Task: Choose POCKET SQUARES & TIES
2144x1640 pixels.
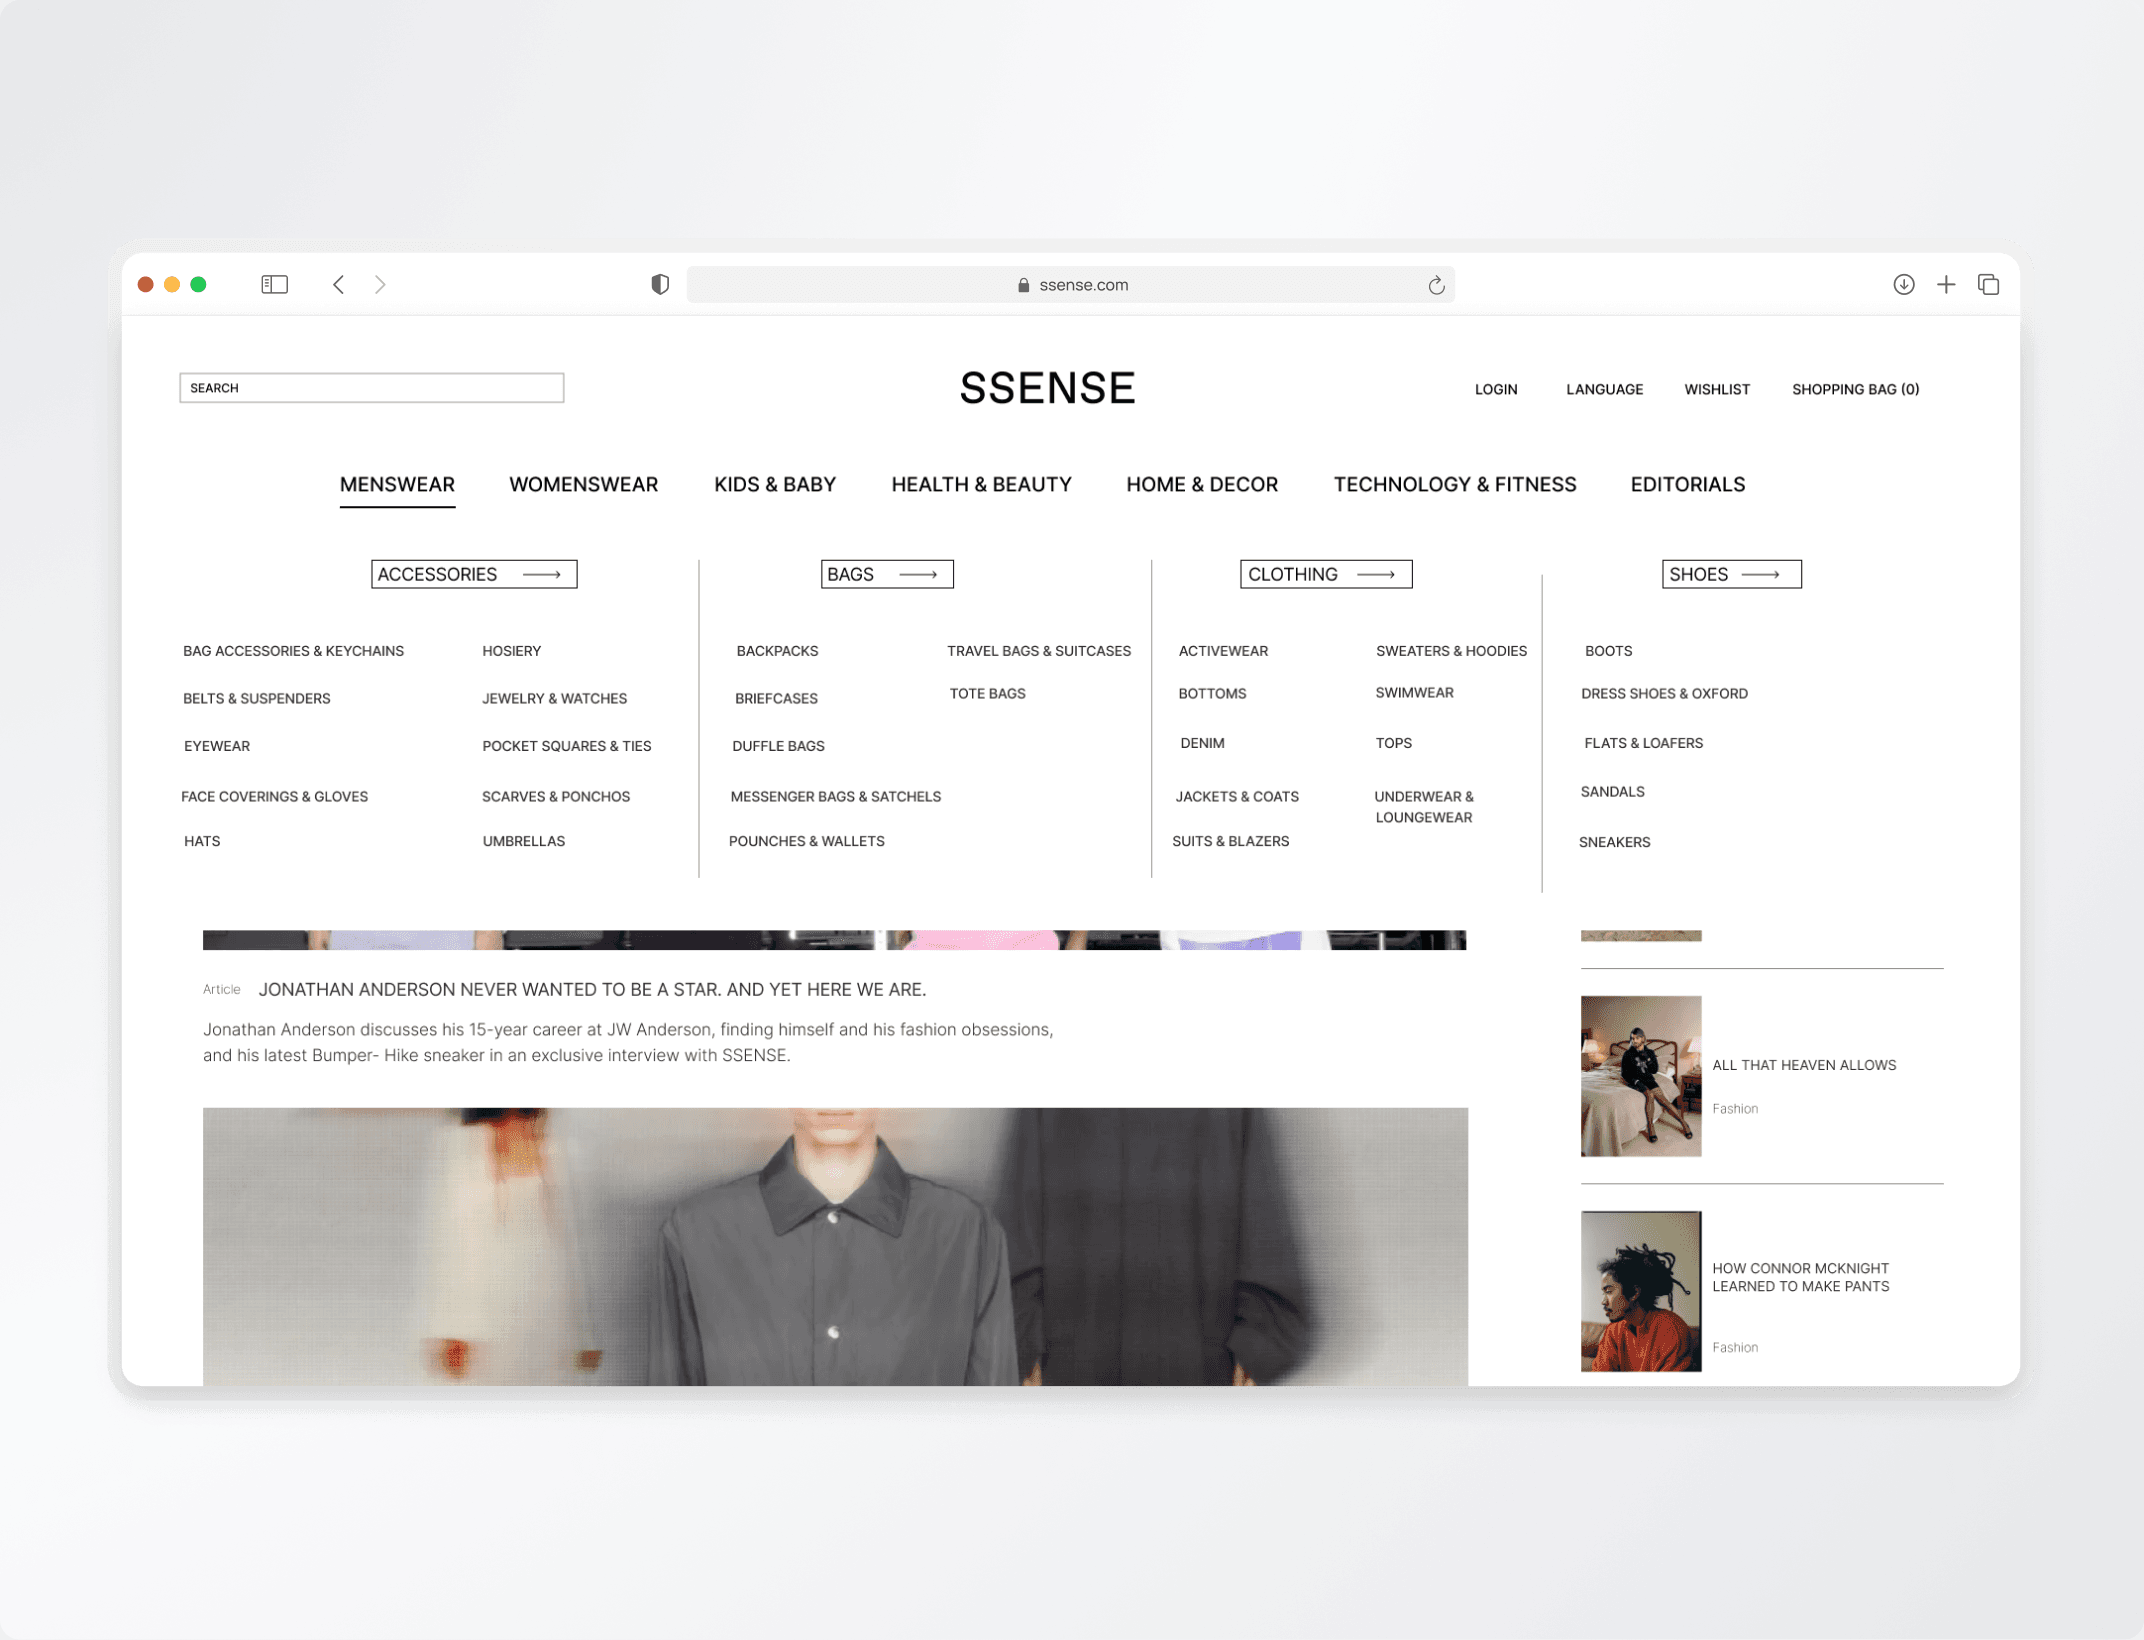Action: (x=567, y=746)
